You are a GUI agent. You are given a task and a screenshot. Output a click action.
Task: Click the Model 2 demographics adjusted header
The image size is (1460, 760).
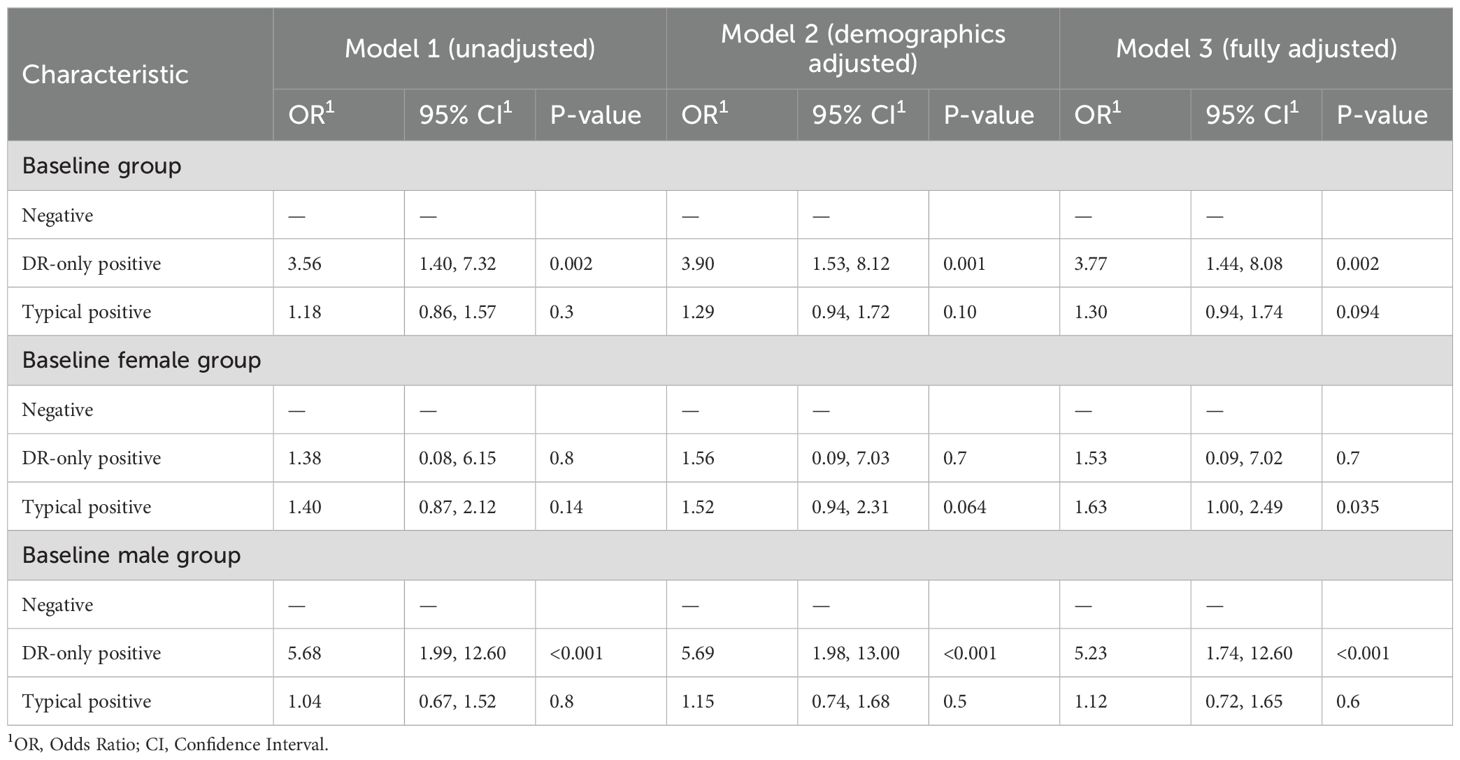(862, 48)
